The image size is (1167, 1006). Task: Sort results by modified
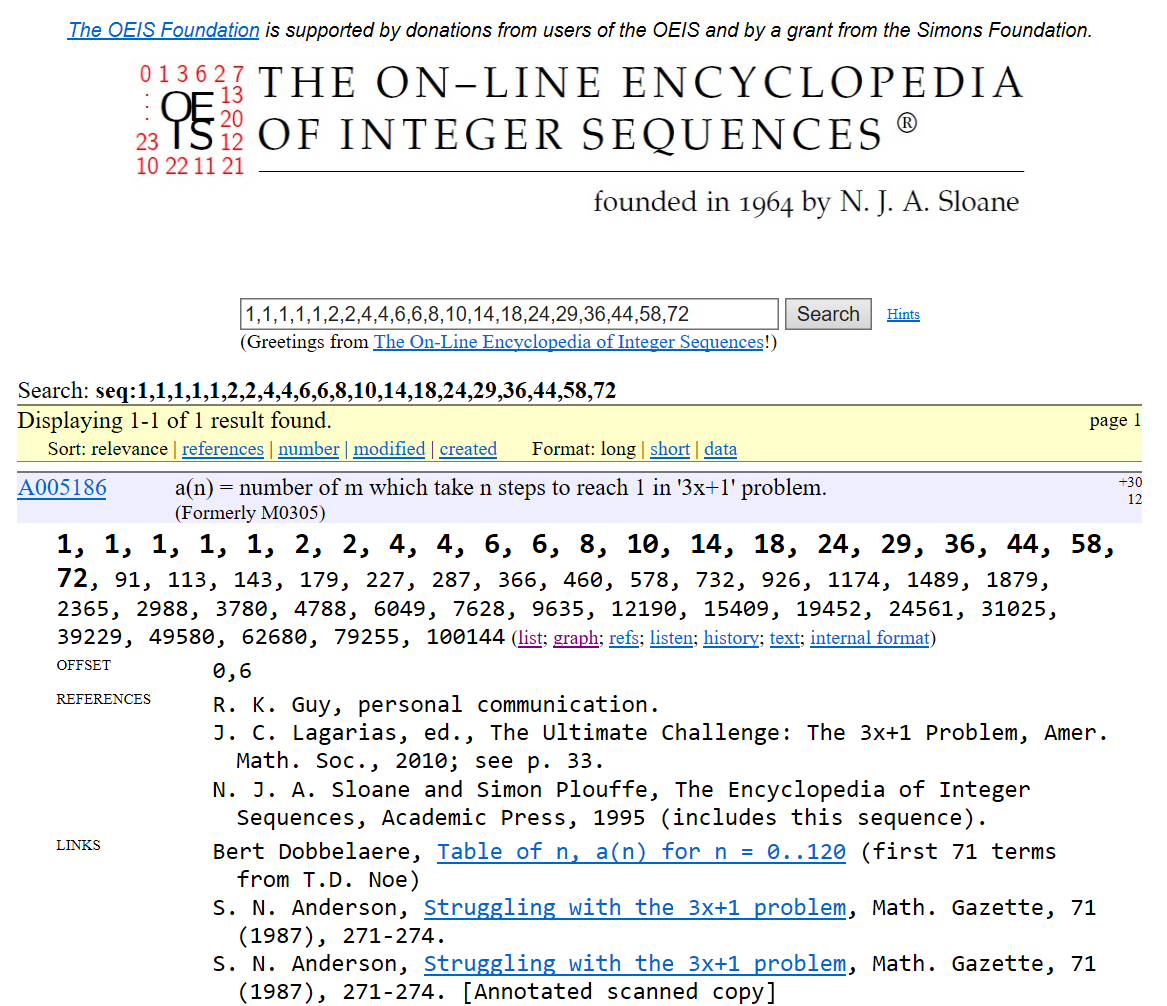coord(389,449)
